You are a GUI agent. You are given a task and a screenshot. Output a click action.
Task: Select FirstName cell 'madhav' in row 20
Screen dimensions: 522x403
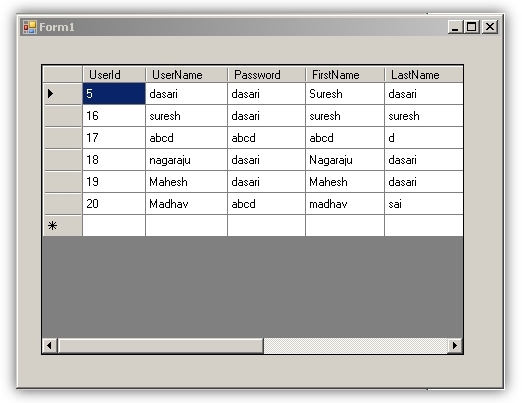tap(345, 204)
